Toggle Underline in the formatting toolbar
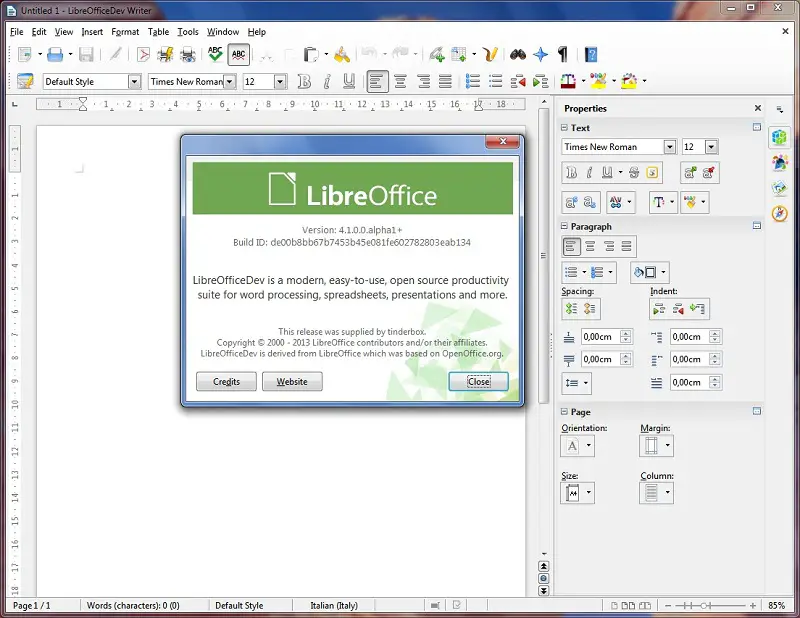This screenshot has height=618, width=800. pos(349,81)
